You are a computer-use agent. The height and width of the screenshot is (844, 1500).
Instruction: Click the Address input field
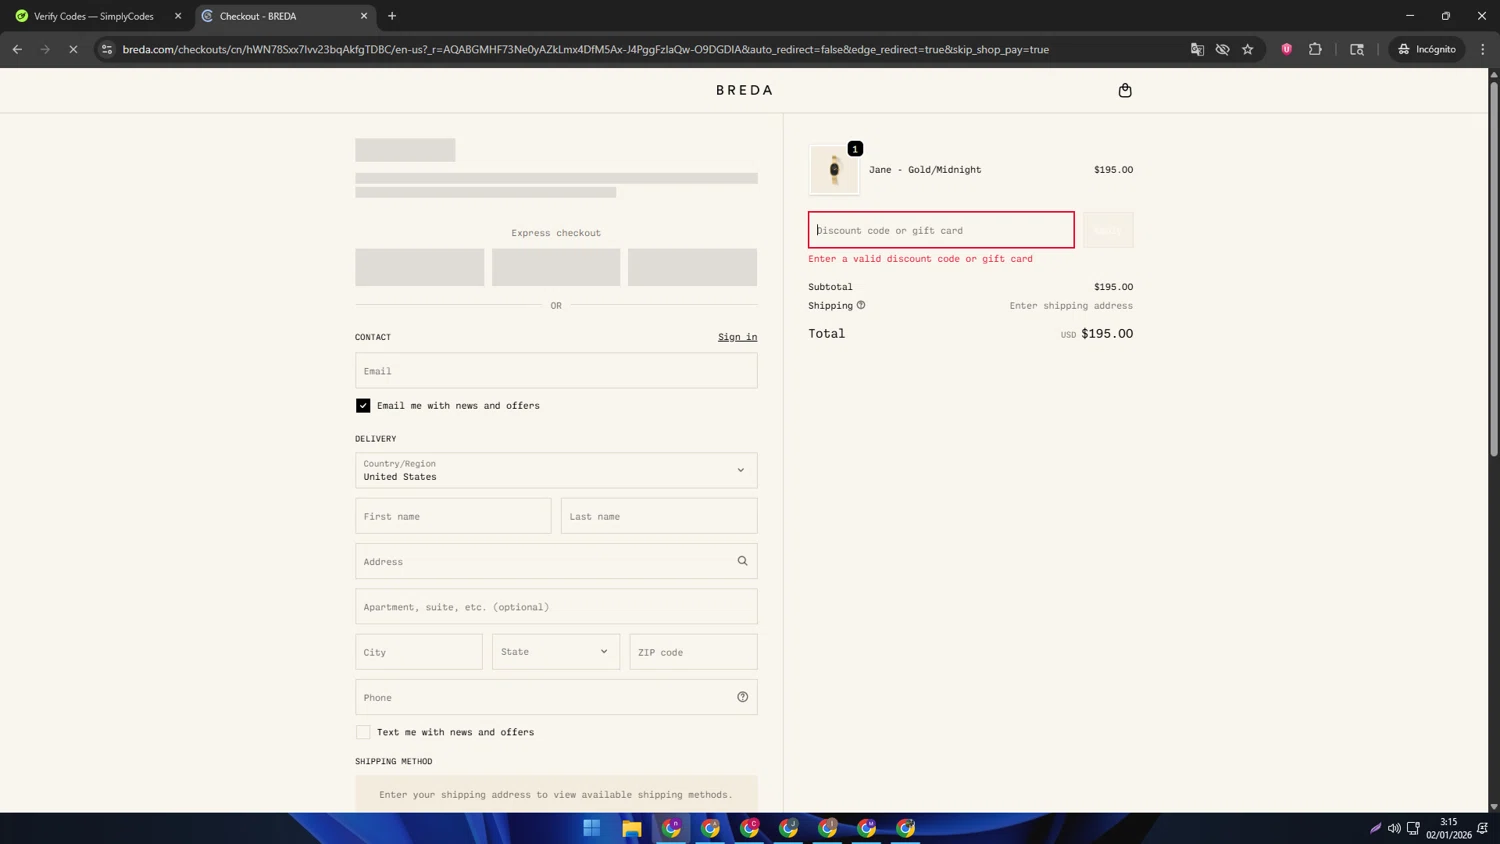pyautogui.click(x=556, y=561)
